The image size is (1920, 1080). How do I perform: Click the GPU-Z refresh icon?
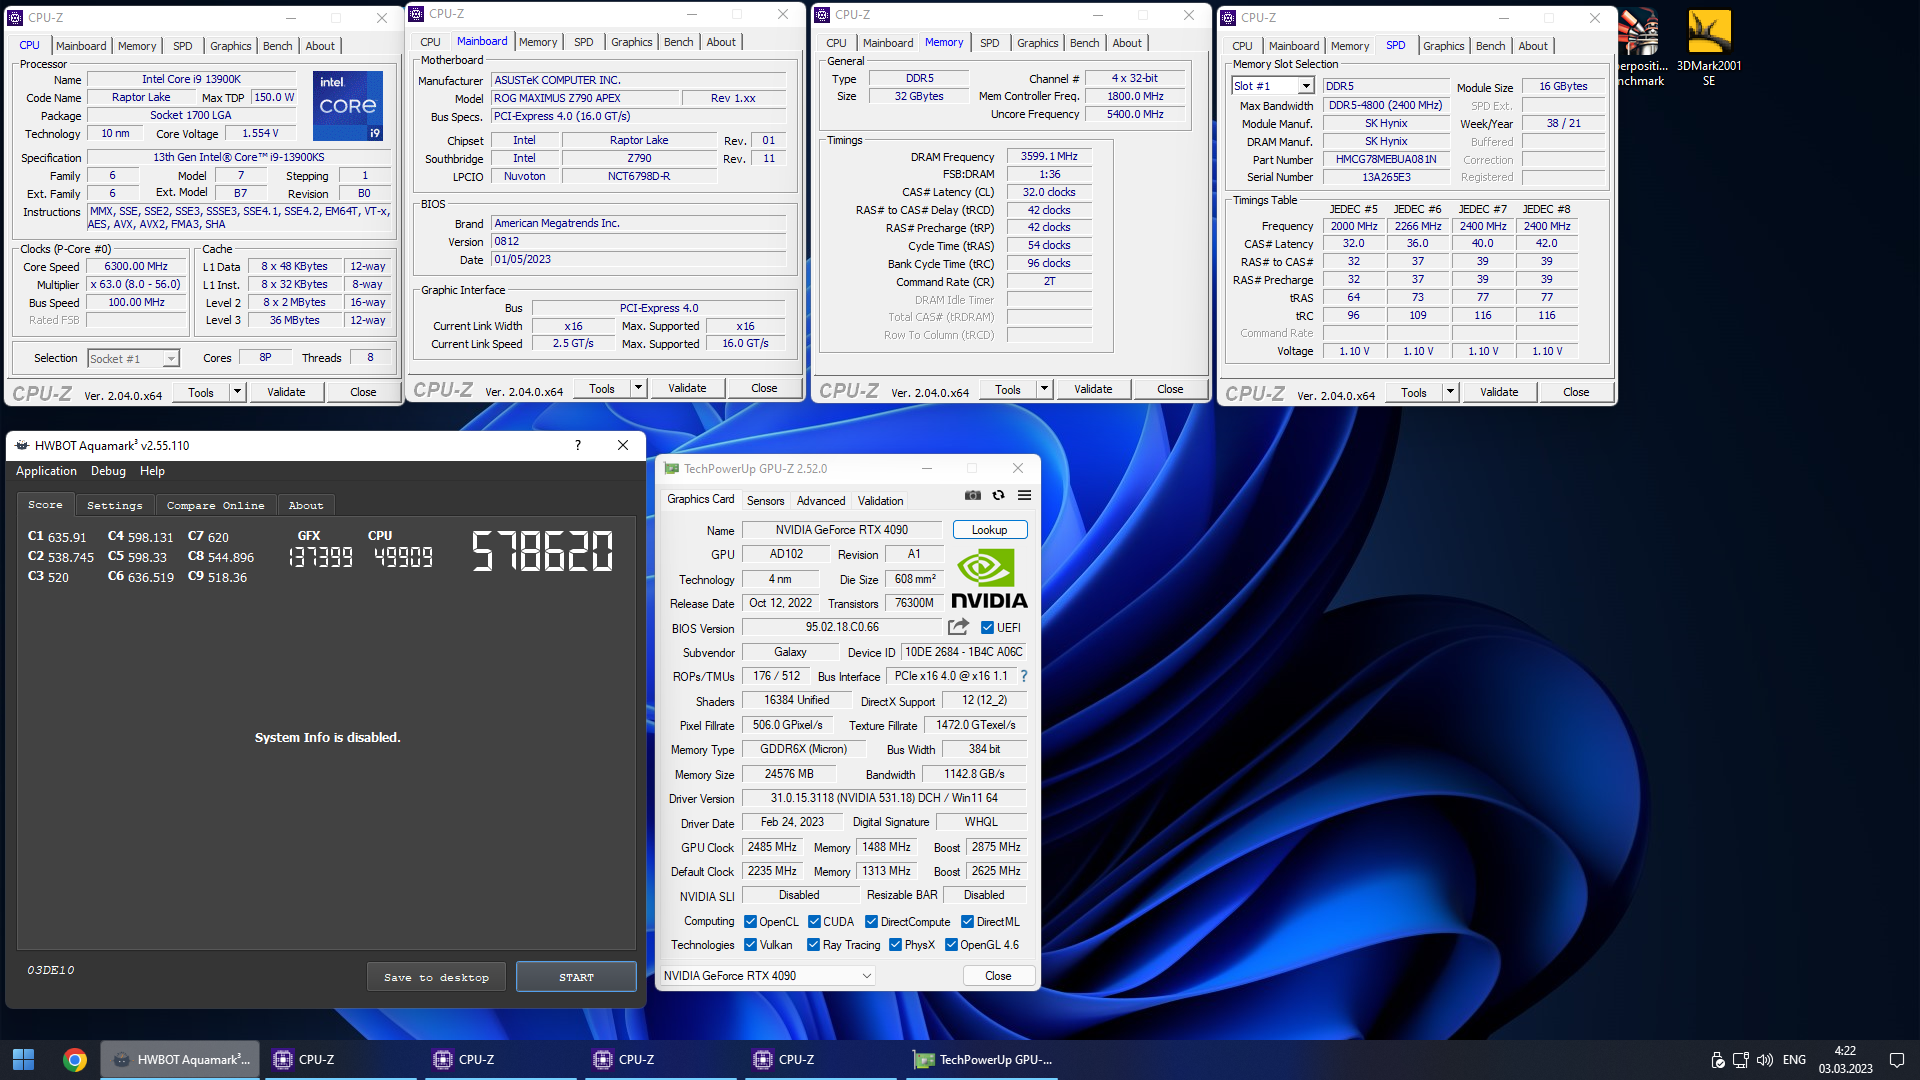pos(998,495)
